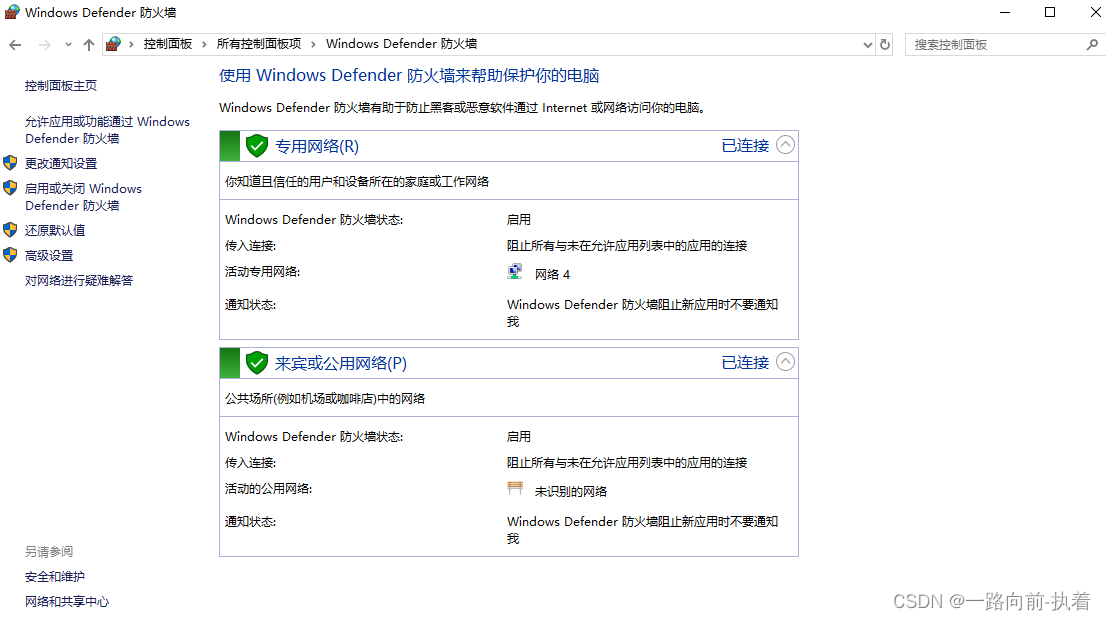Open 高级设置 link
The width and height of the screenshot is (1106, 620).
point(49,255)
